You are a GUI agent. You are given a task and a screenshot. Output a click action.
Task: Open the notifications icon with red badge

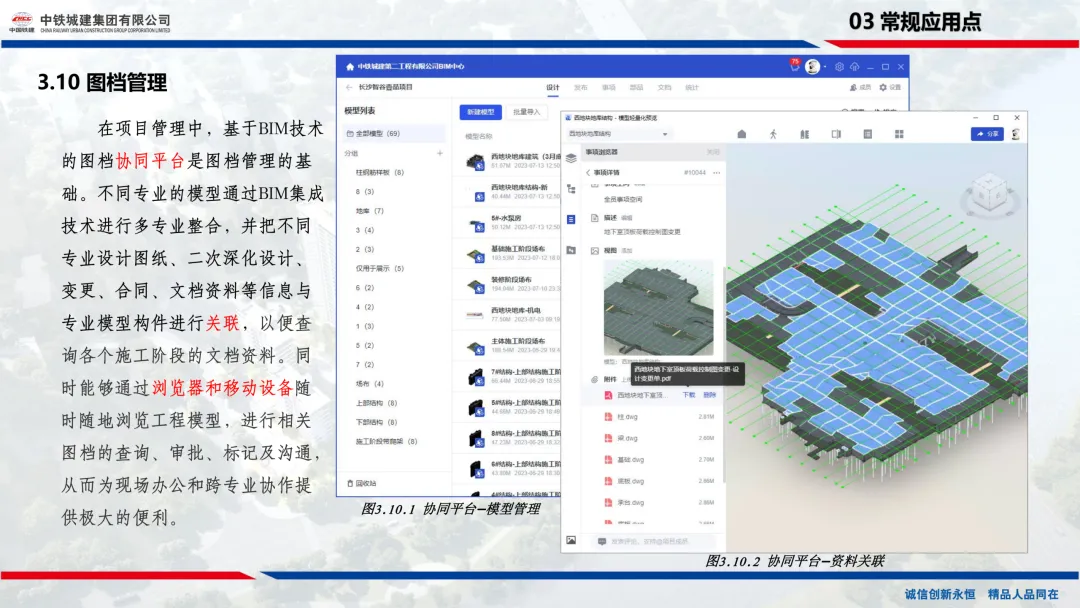pos(794,66)
